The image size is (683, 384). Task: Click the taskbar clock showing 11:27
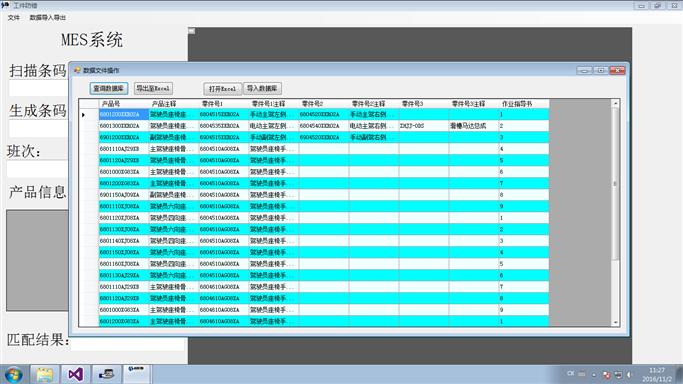[x=656, y=374]
